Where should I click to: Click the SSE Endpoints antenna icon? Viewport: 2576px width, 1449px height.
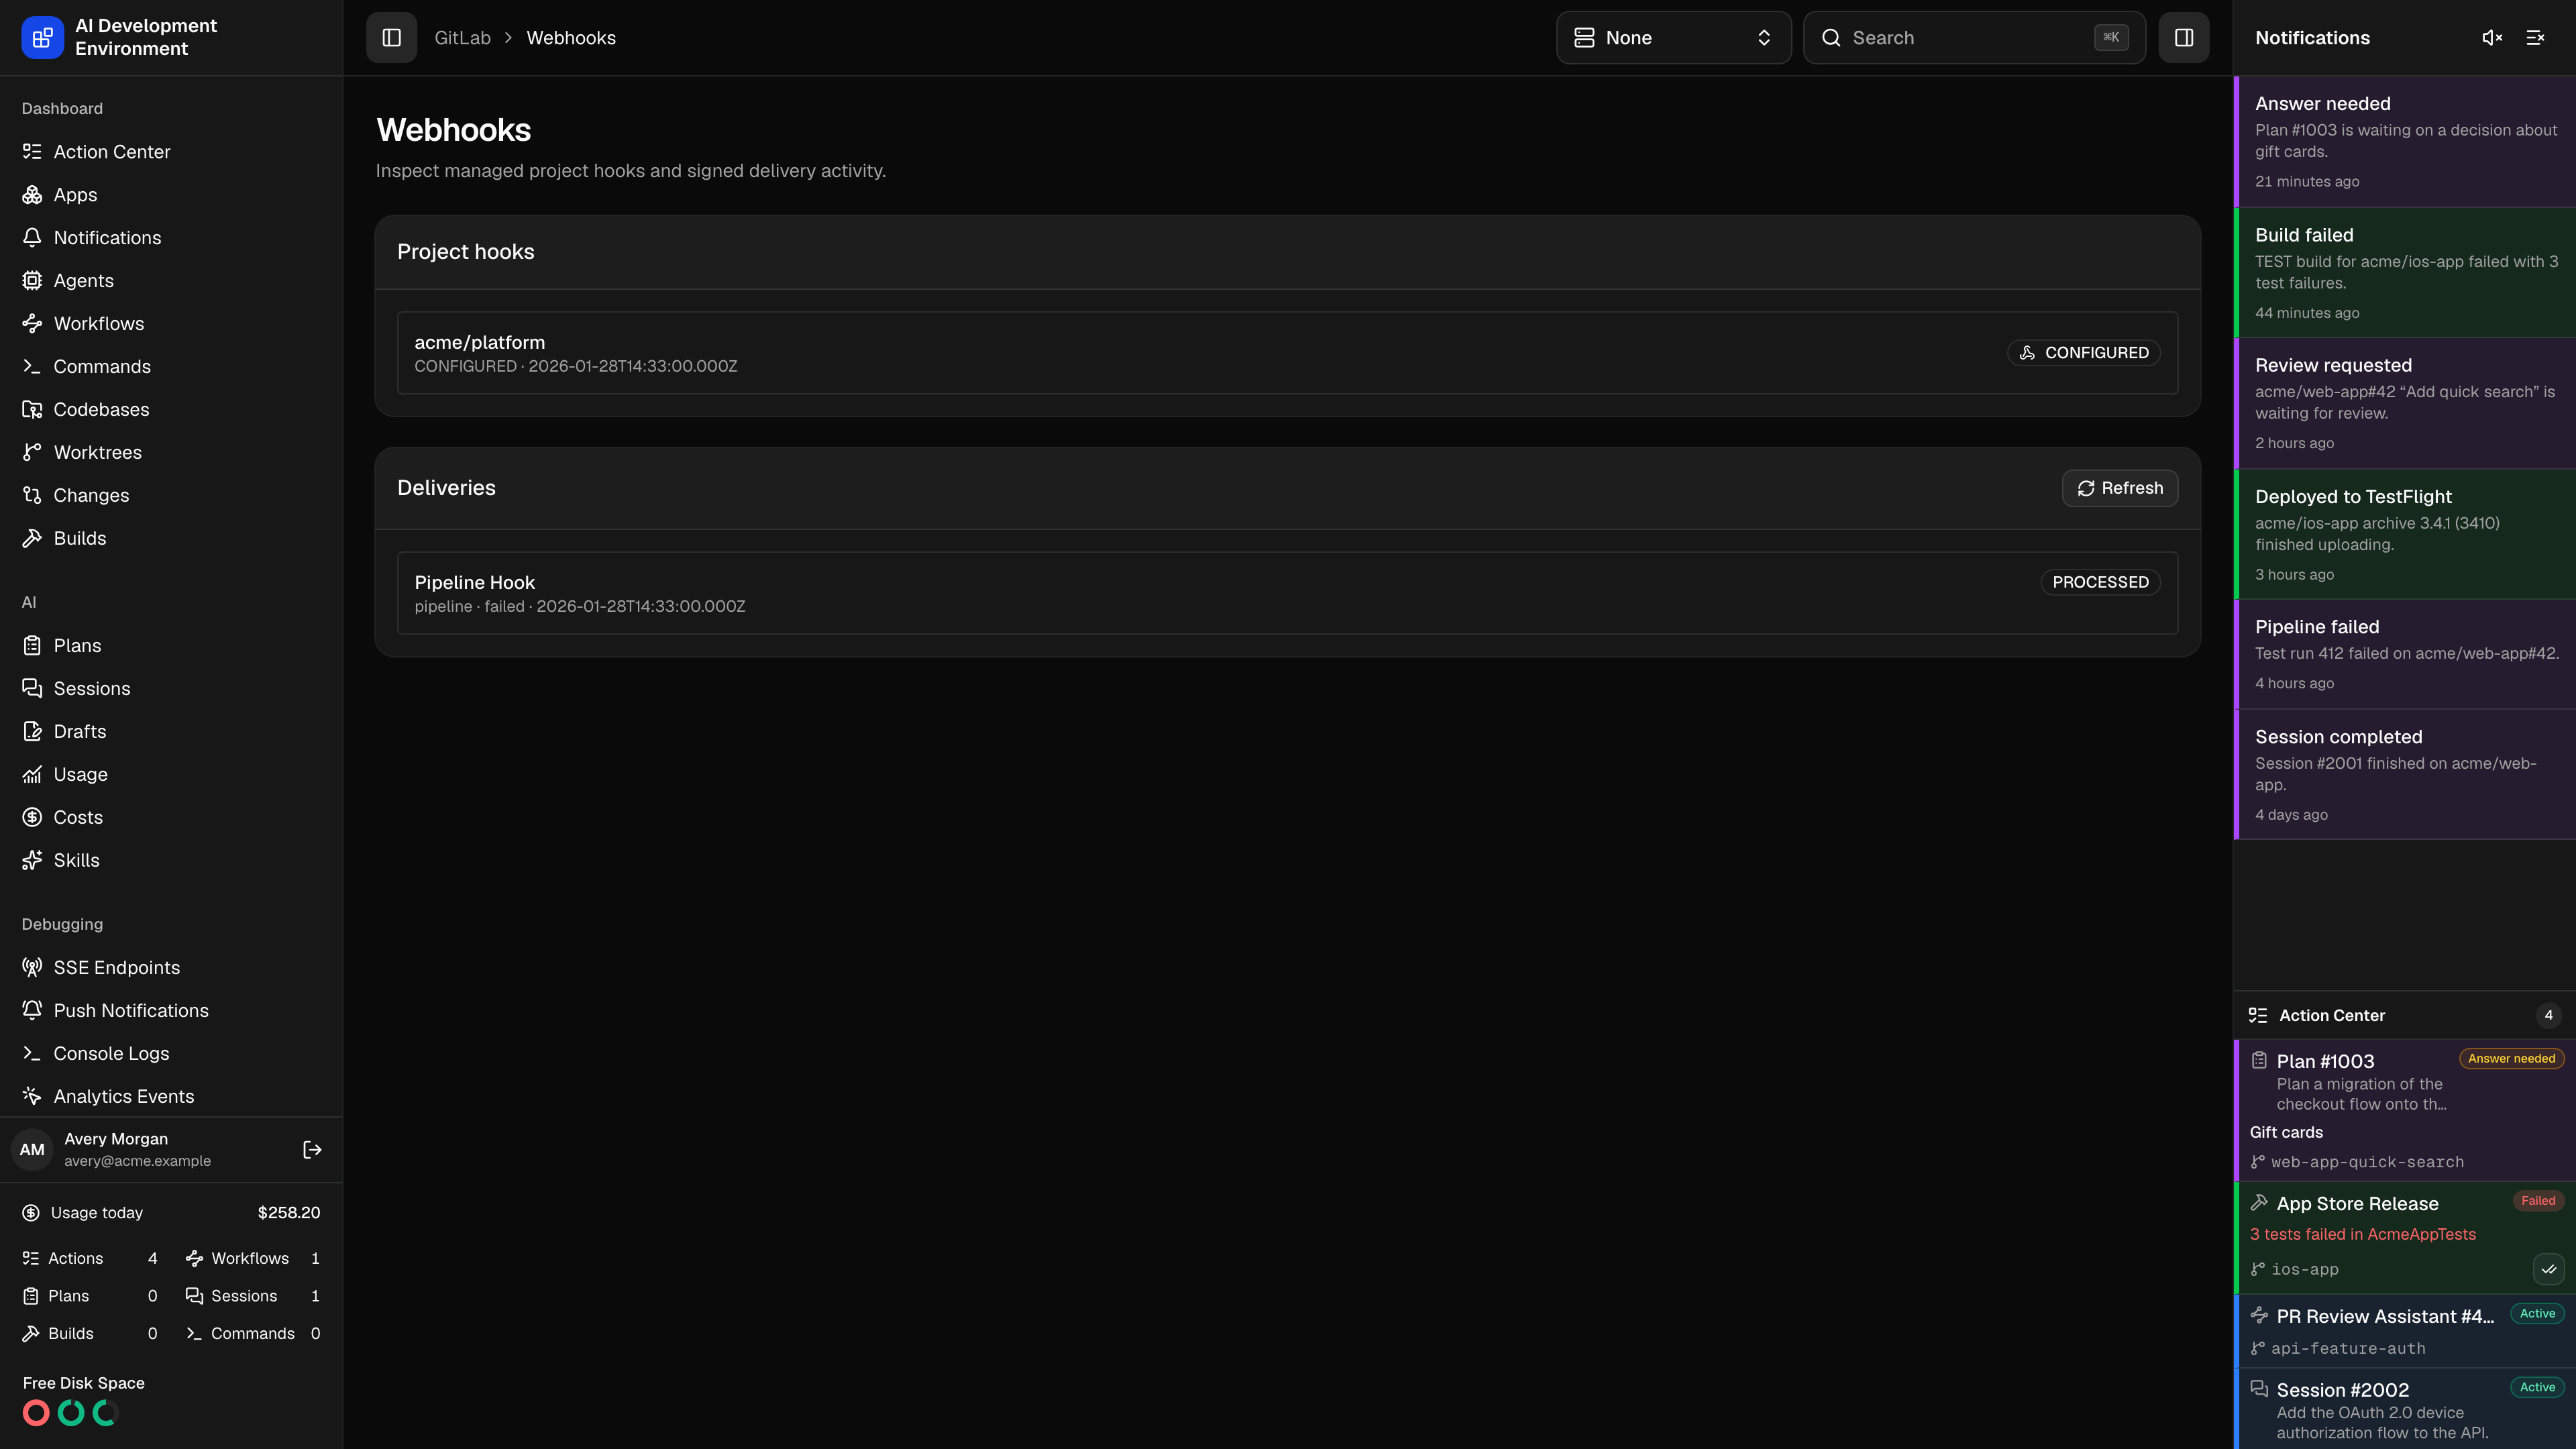coord(32,968)
